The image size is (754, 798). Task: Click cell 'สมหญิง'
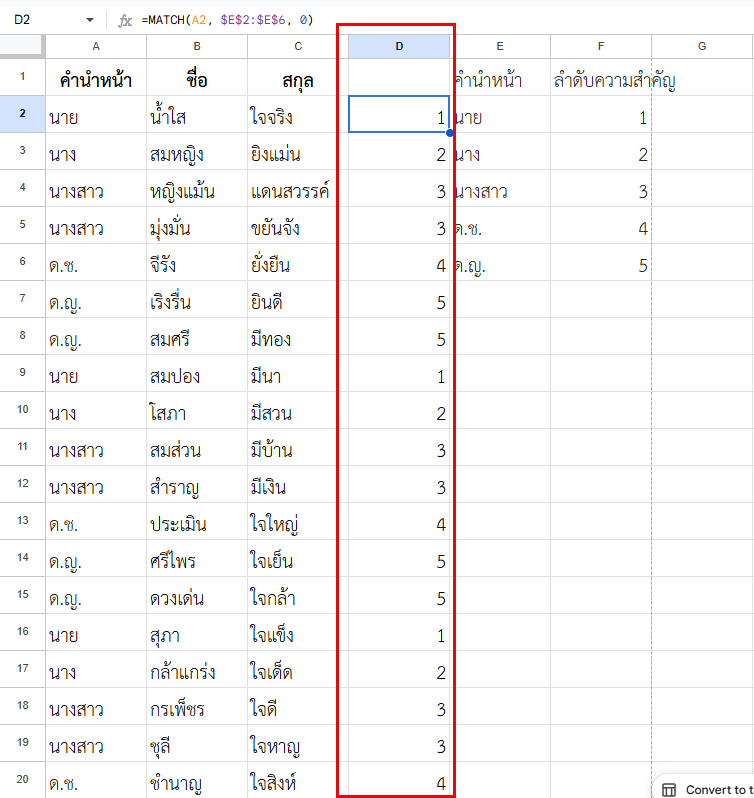pyautogui.click(x=197, y=151)
